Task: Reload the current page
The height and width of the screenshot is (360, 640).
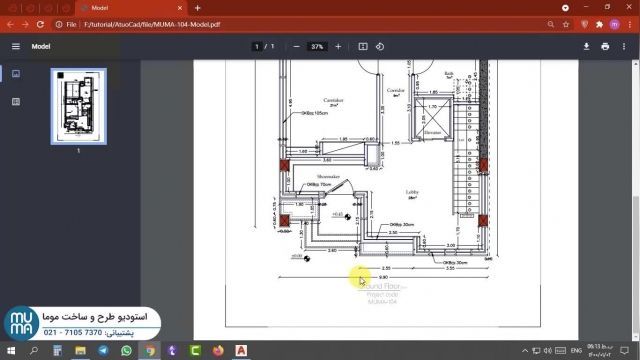Action: pyautogui.click(x=40, y=24)
